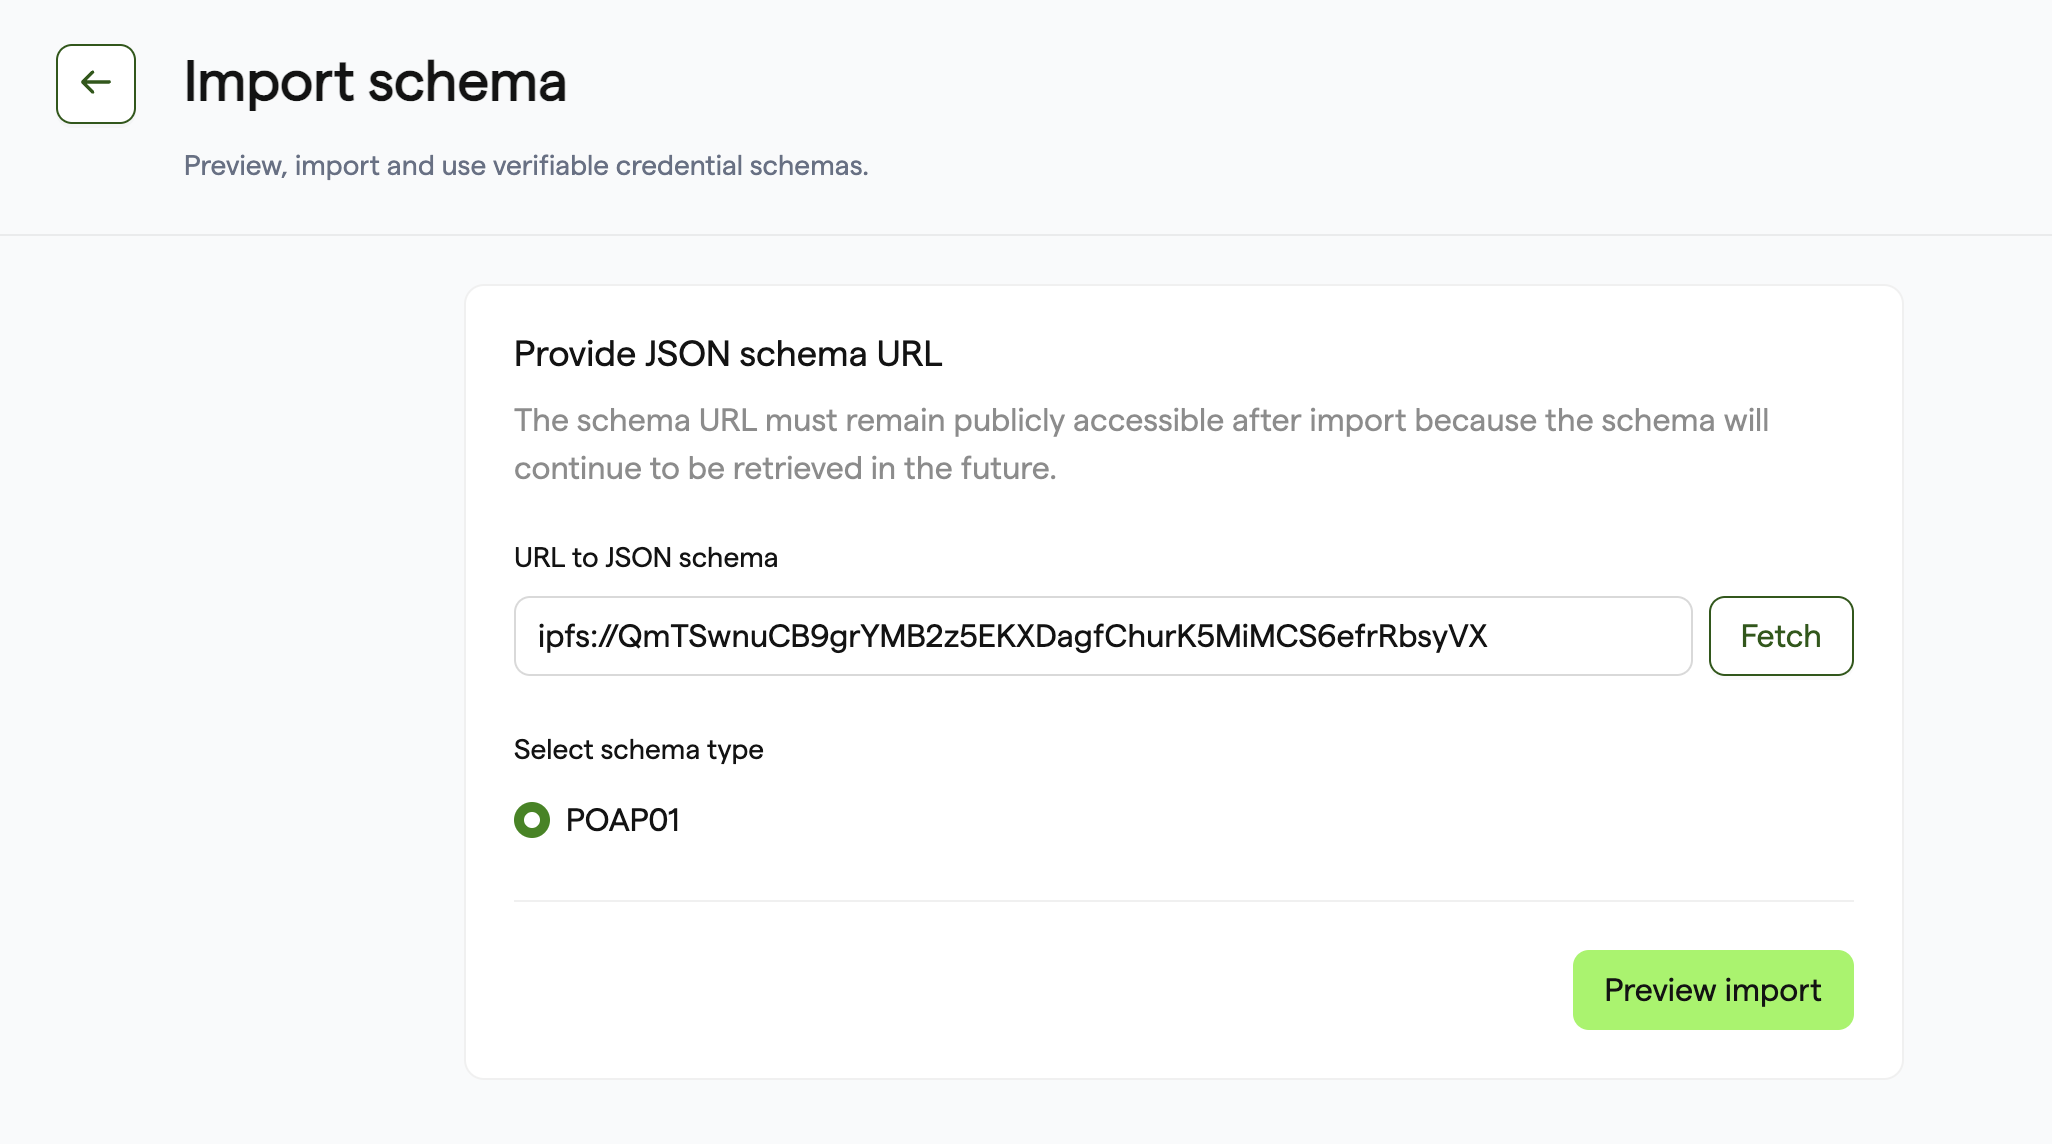Click the 'URL to JSON schema' label

click(x=646, y=557)
